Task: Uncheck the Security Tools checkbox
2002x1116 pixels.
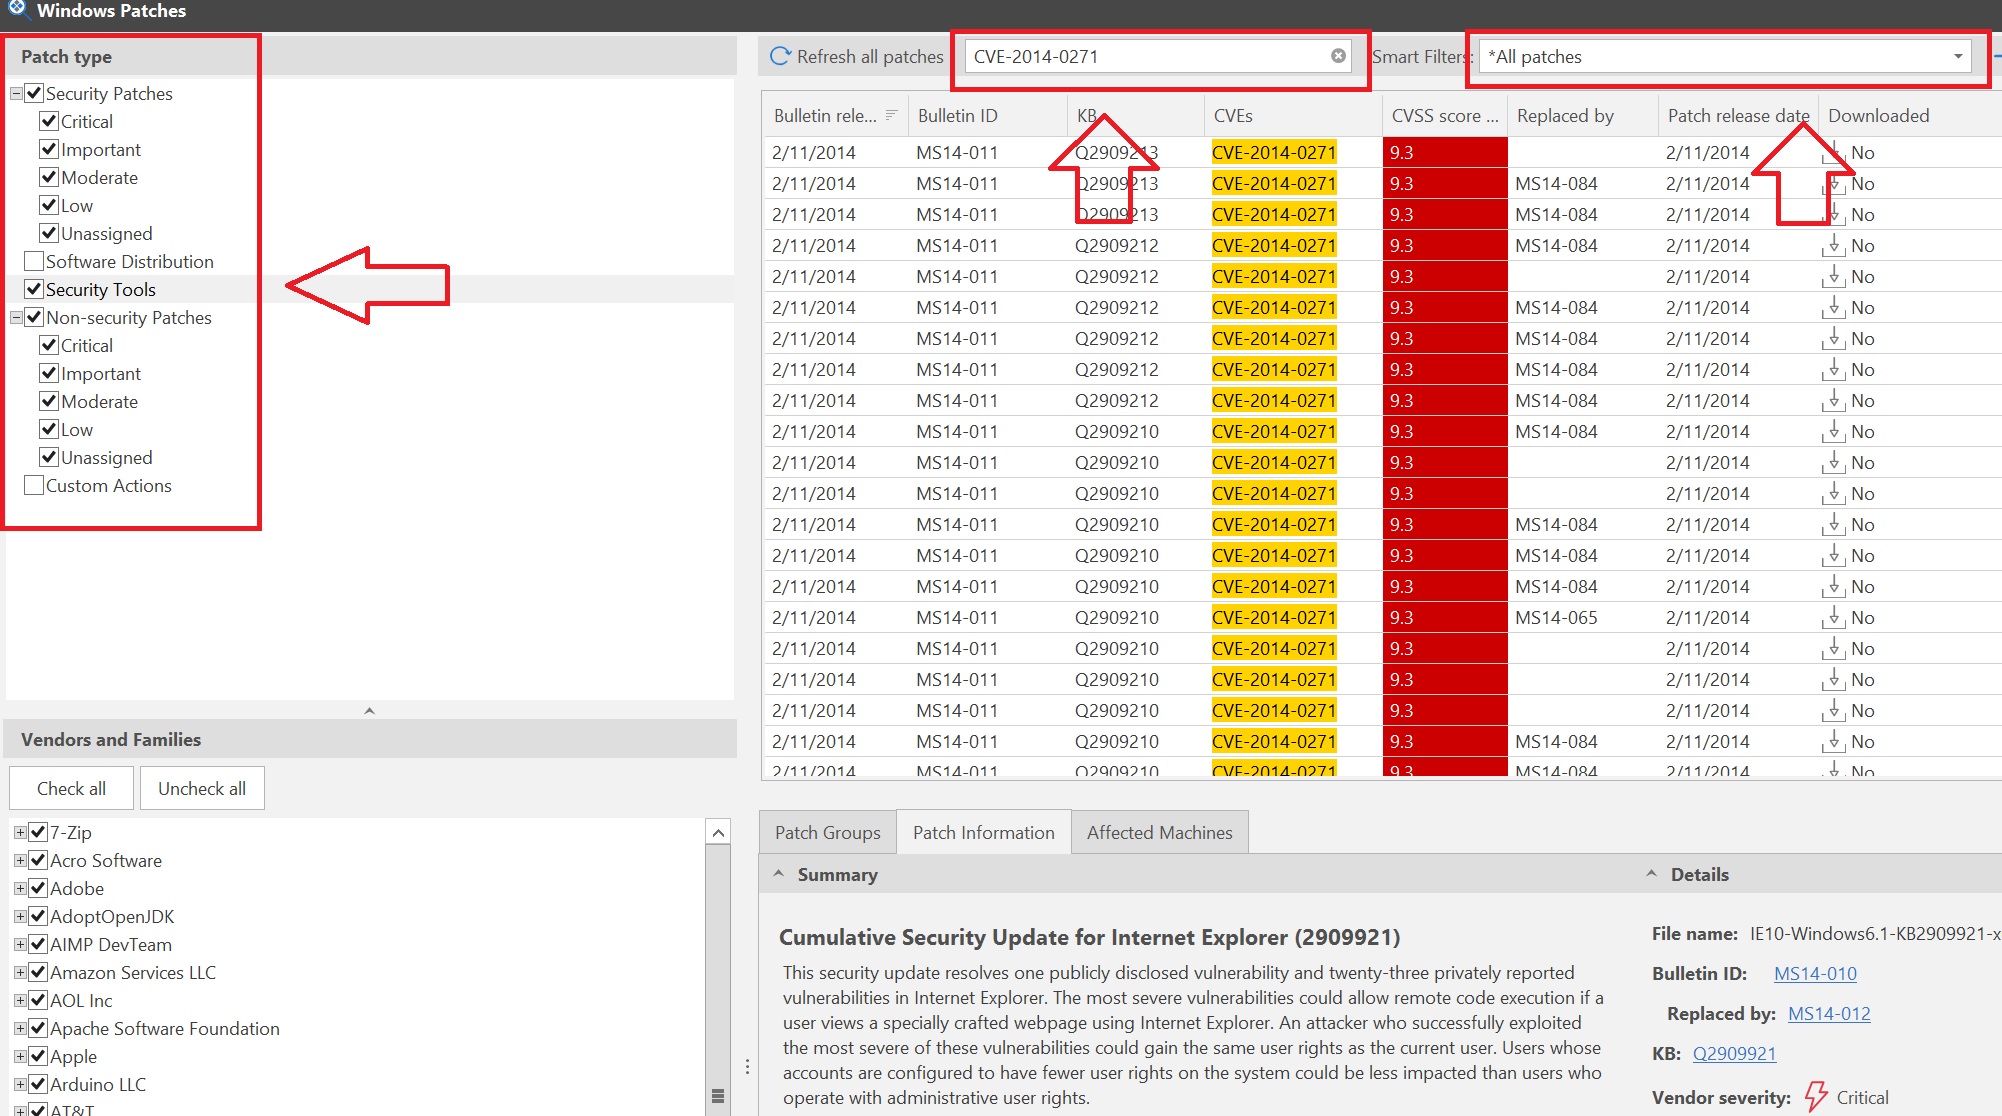Action: (33, 289)
